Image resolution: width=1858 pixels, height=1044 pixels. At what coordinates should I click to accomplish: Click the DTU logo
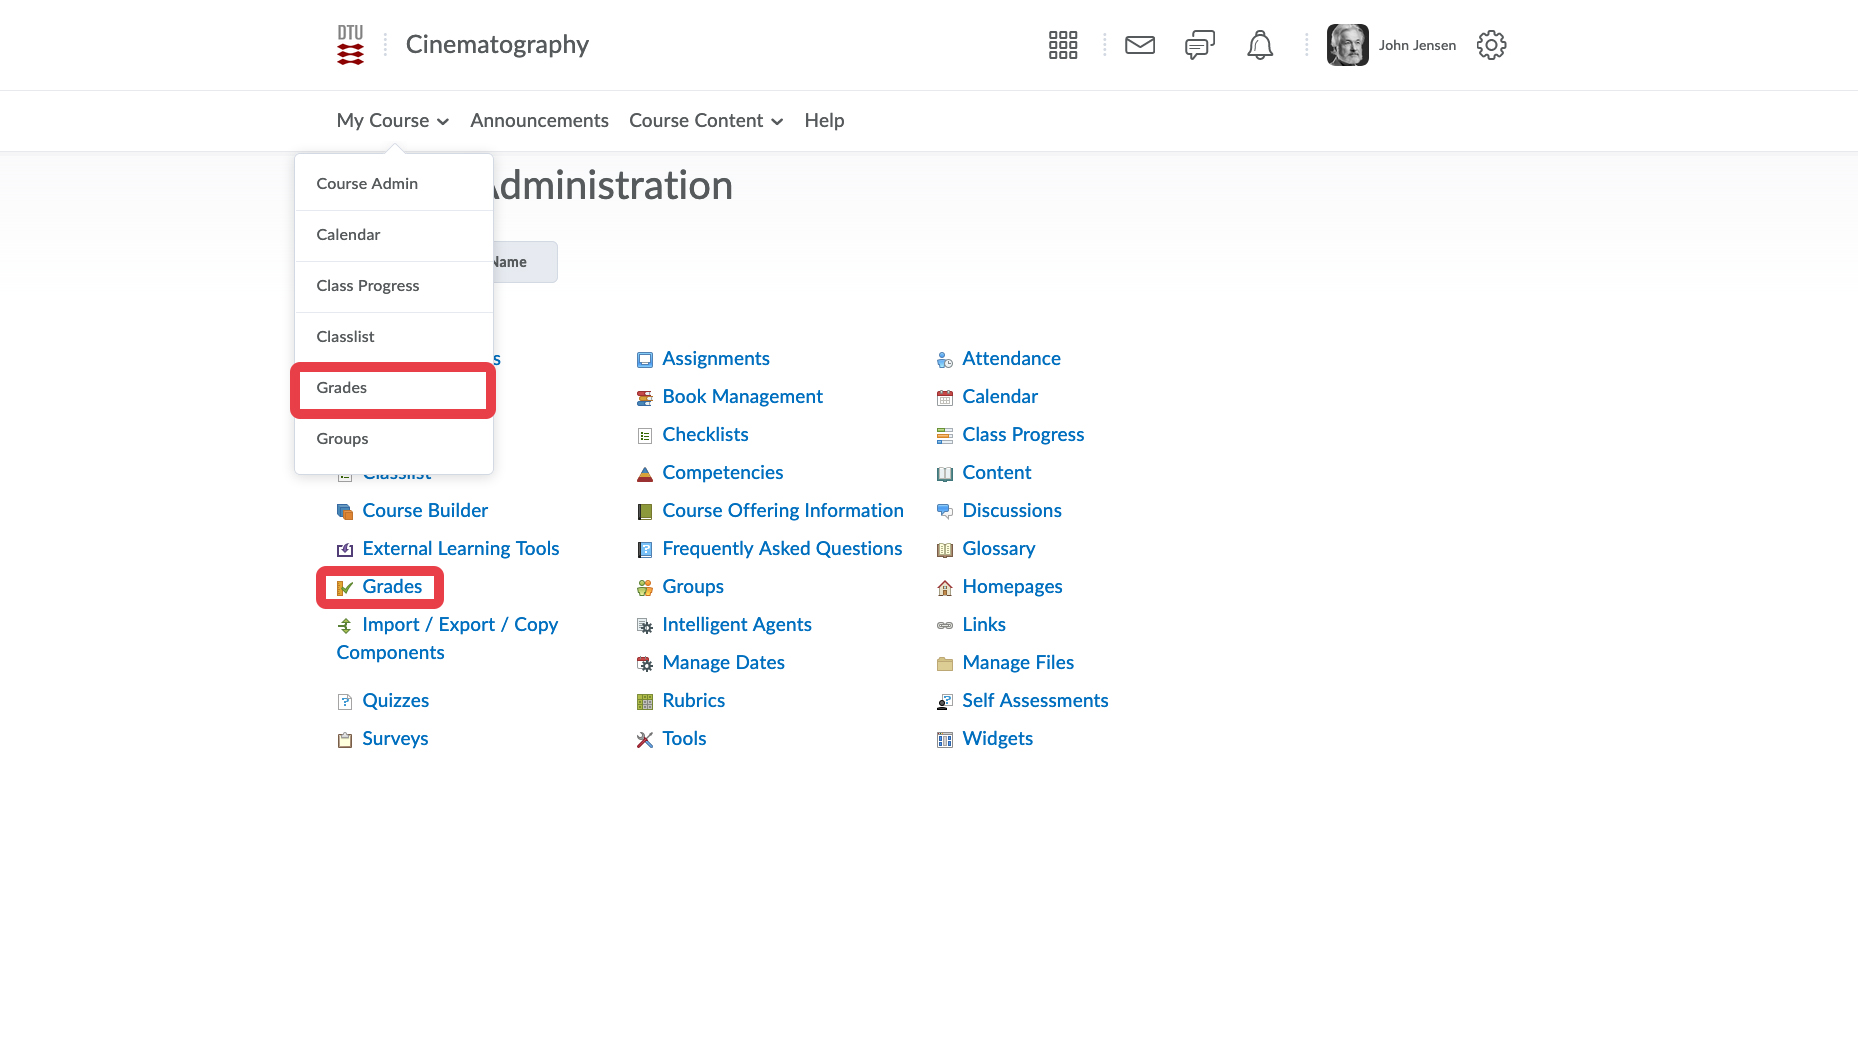click(x=350, y=45)
